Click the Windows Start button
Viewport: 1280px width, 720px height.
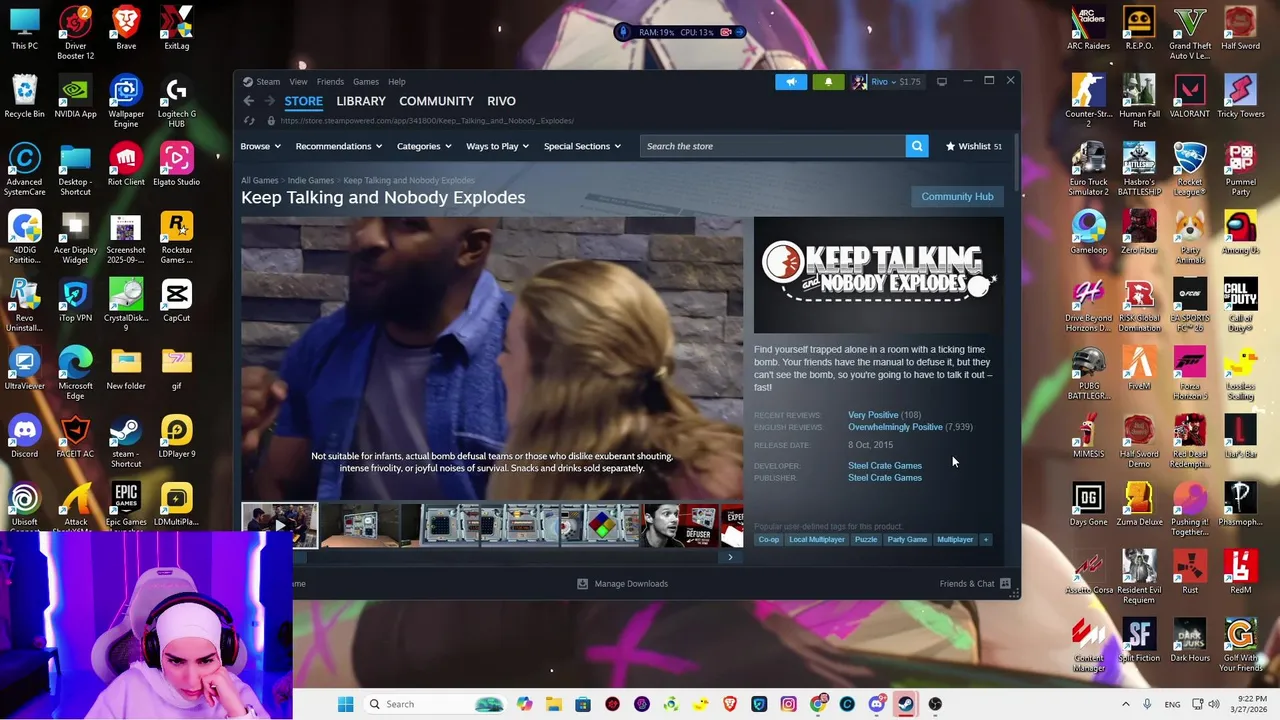coord(345,704)
